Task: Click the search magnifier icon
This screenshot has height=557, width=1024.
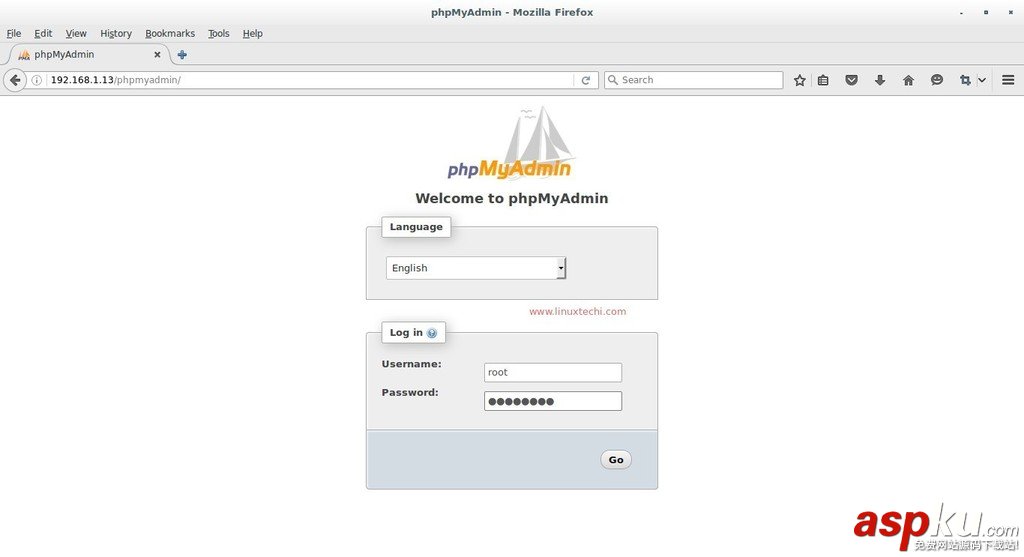Action: pos(613,80)
